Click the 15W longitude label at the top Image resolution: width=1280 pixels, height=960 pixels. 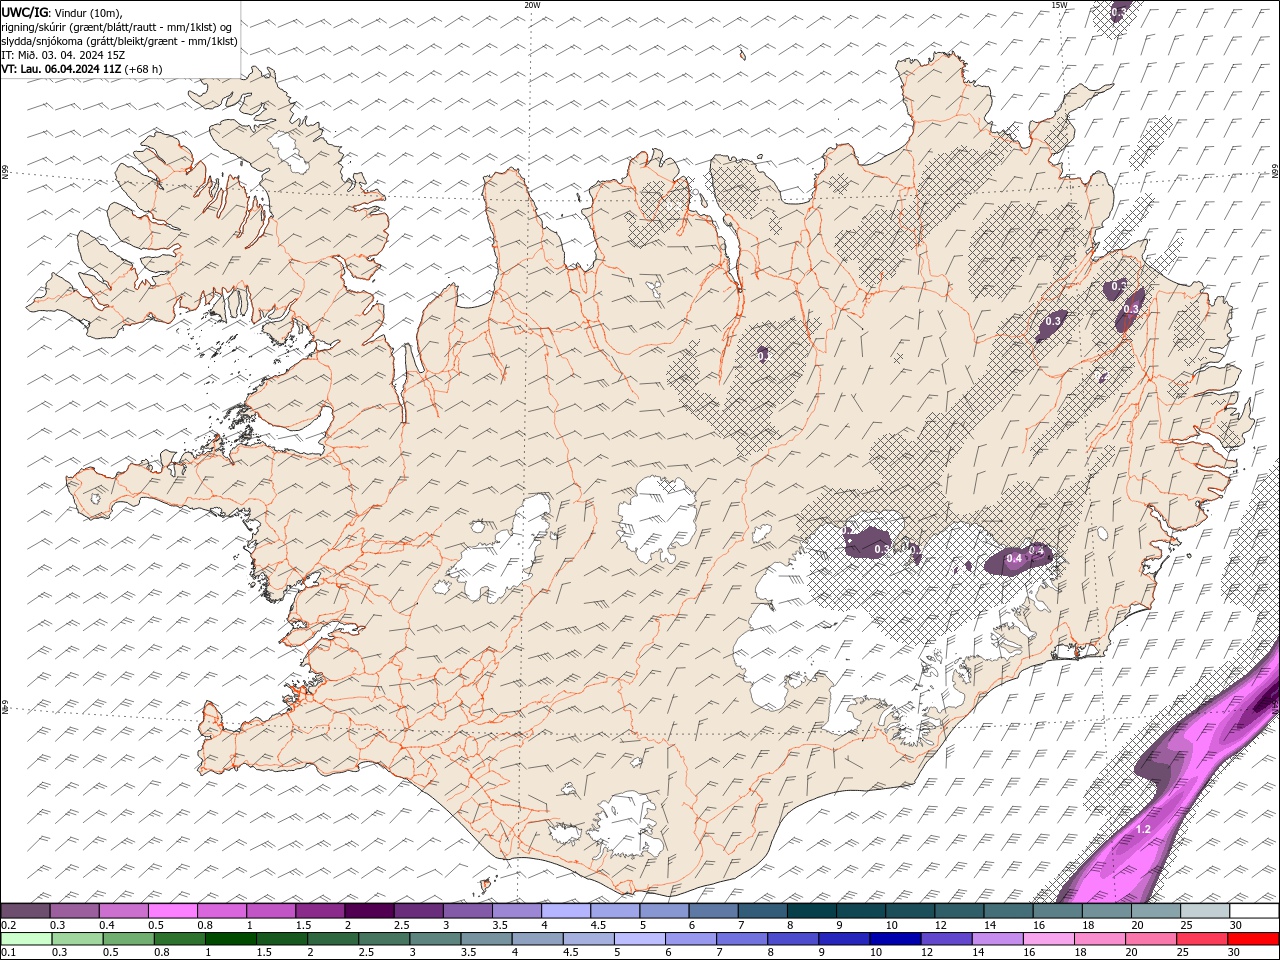pos(1059,5)
